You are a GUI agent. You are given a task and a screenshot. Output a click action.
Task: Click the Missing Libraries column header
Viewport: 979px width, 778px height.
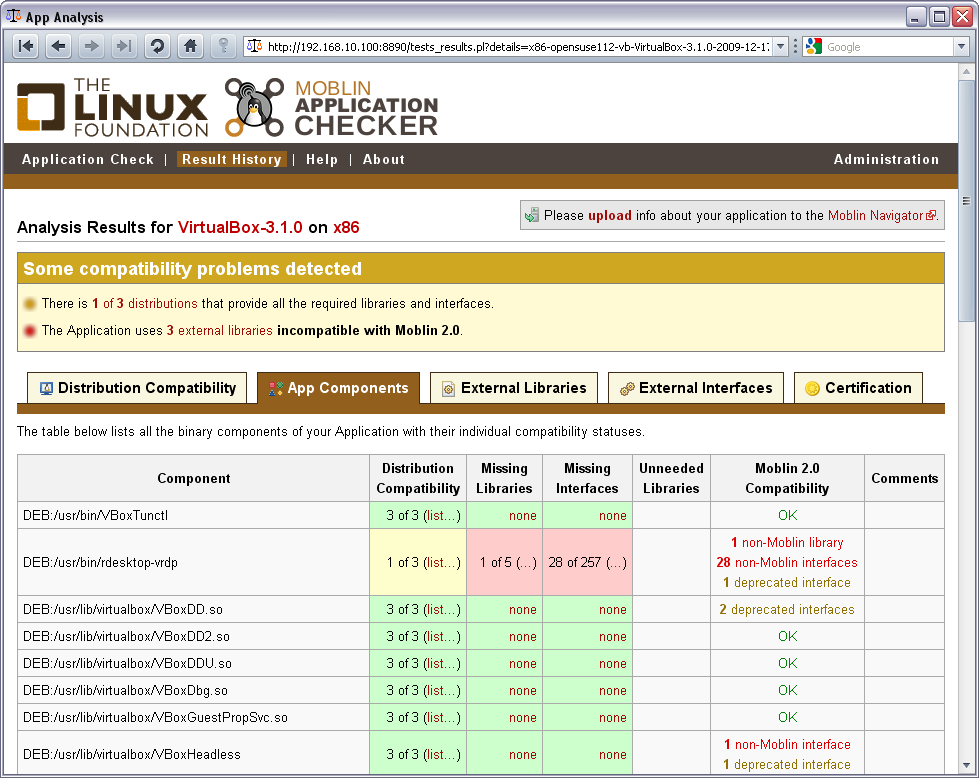click(x=504, y=478)
